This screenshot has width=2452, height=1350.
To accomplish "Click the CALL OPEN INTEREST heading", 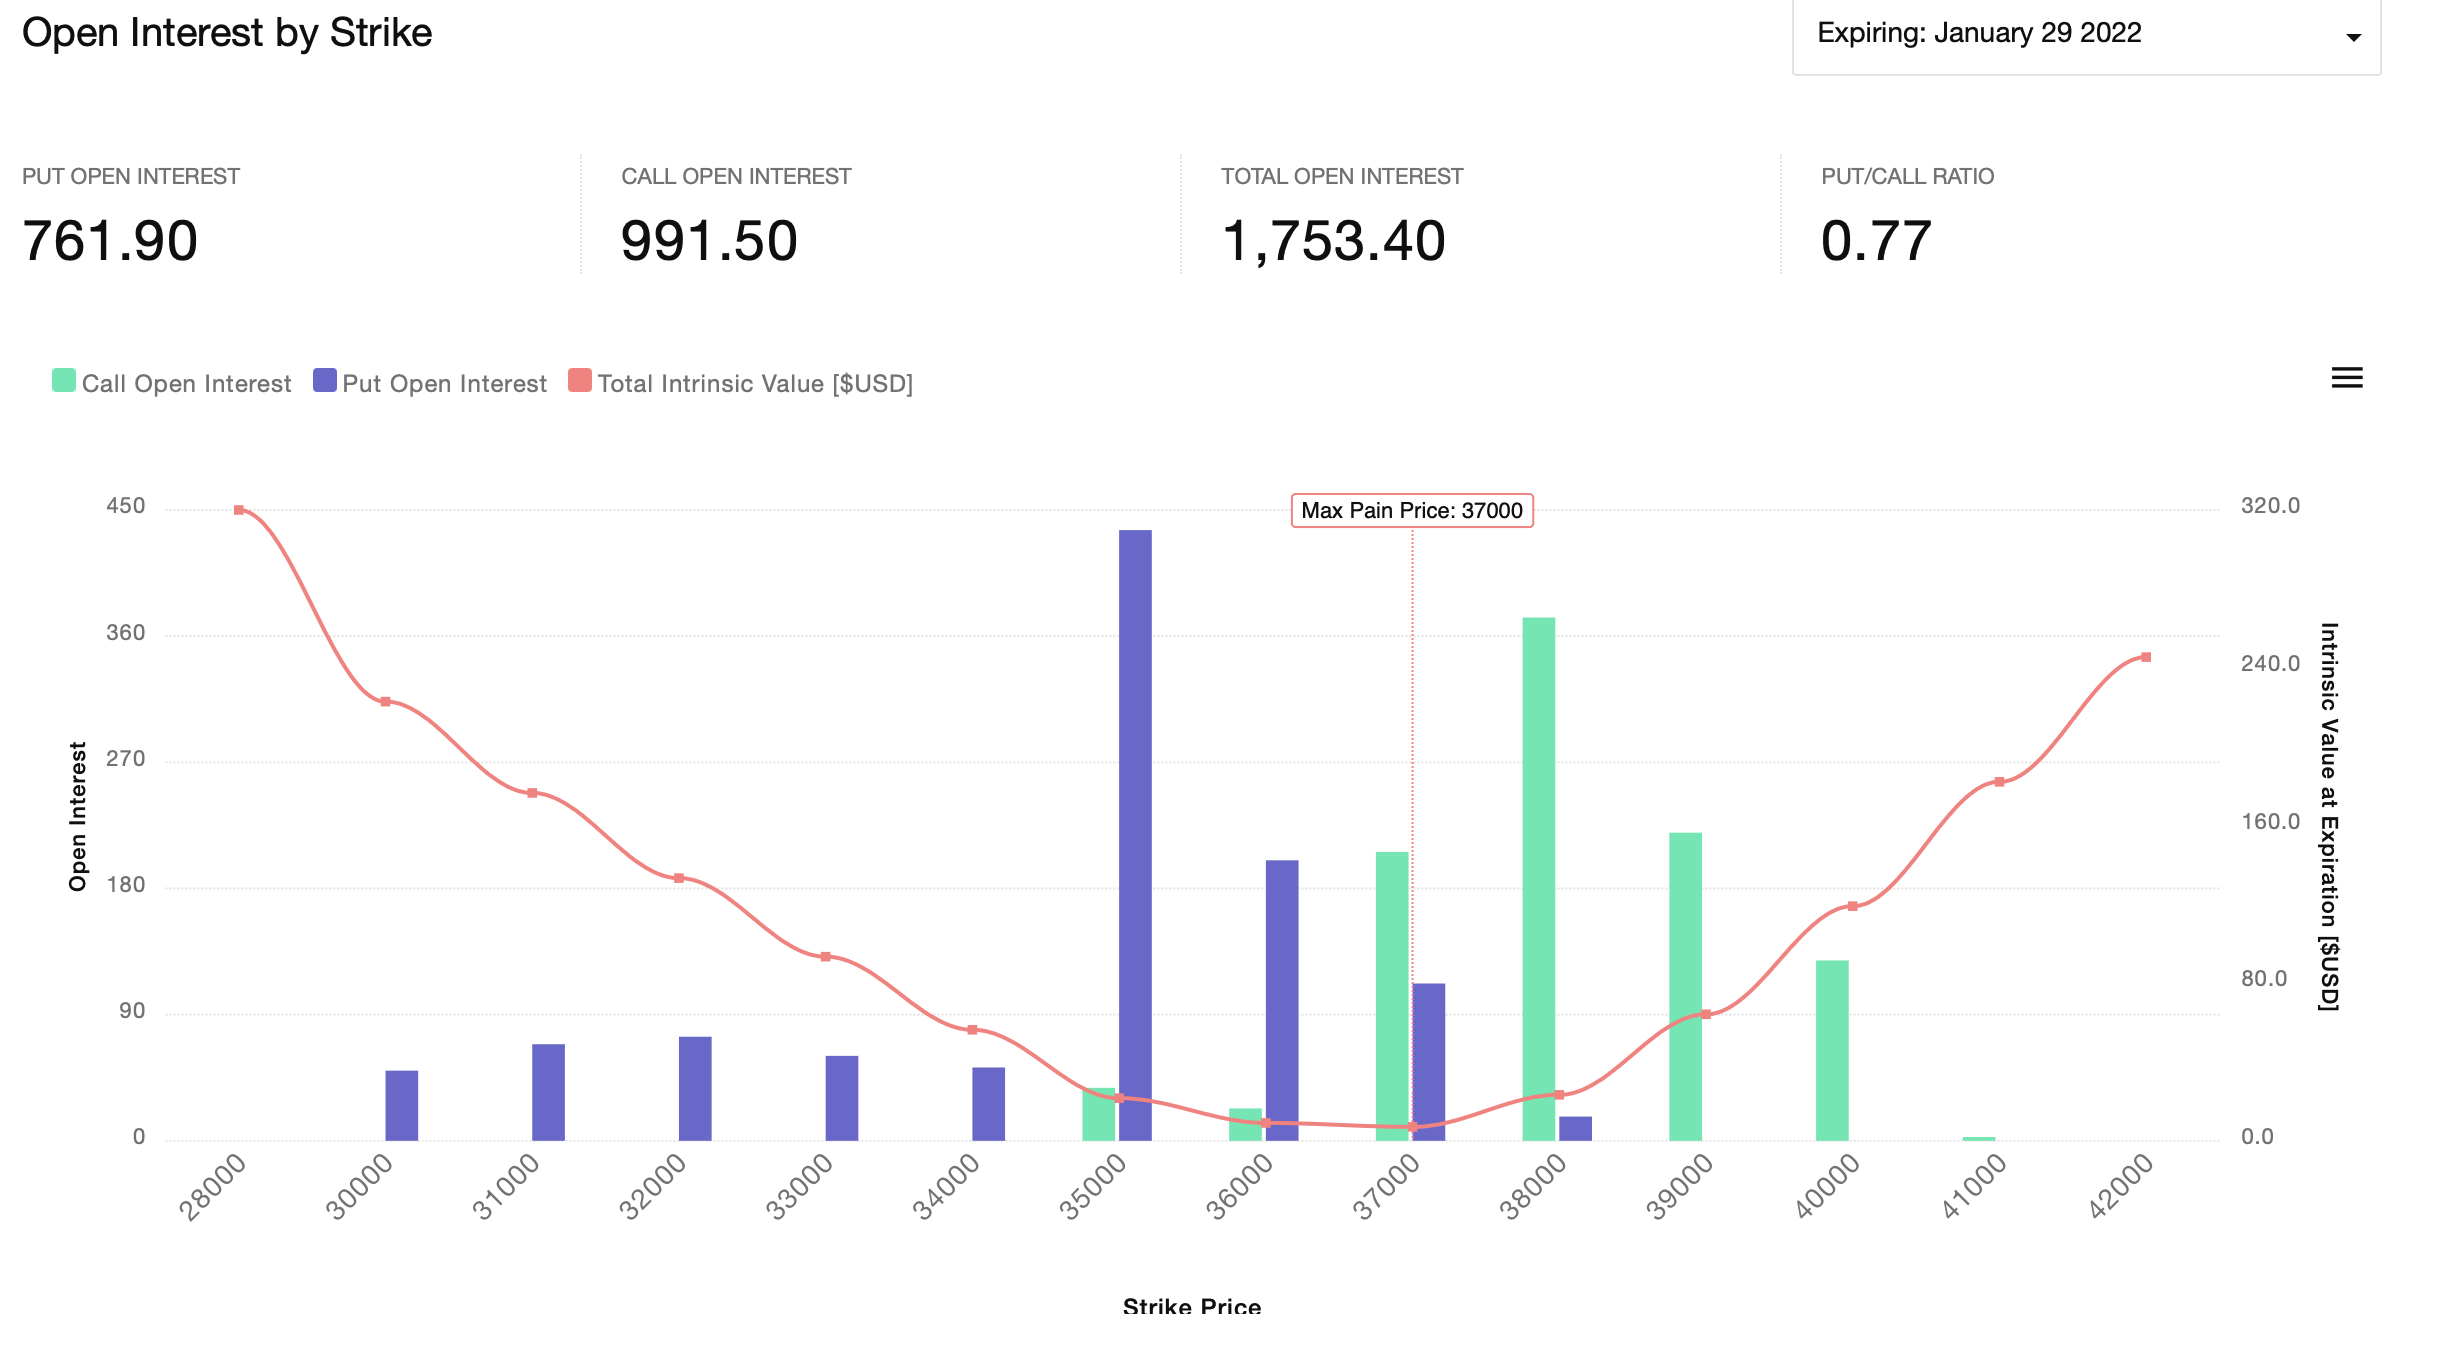I will coord(736,176).
